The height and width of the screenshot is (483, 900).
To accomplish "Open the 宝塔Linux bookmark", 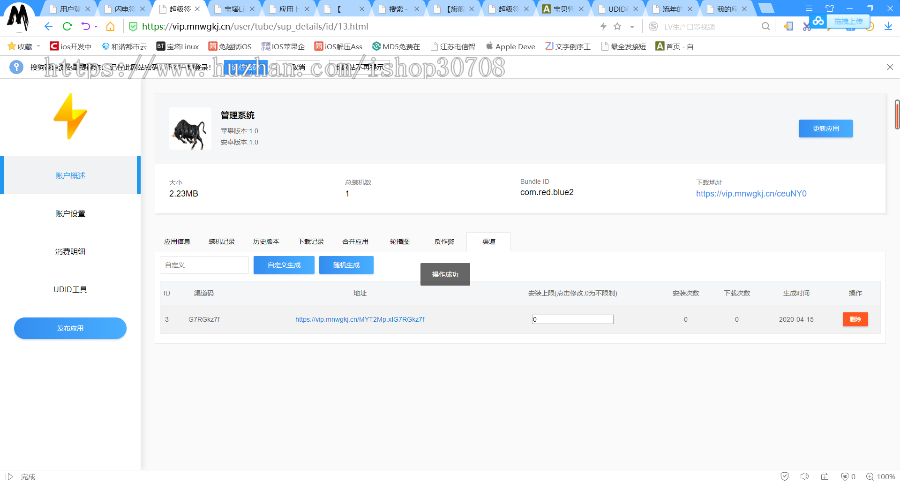I will [177, 47].
